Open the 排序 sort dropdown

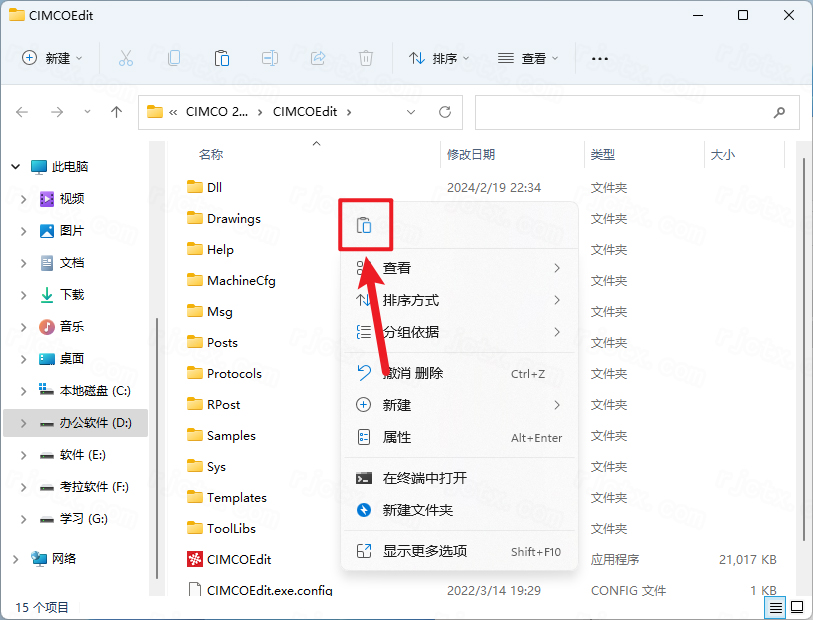[x=439, y=58]
